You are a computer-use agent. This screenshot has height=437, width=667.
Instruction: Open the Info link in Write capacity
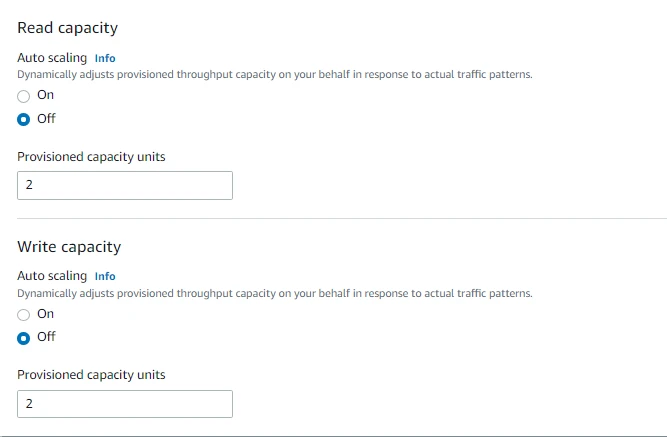[x=105, y=276]
